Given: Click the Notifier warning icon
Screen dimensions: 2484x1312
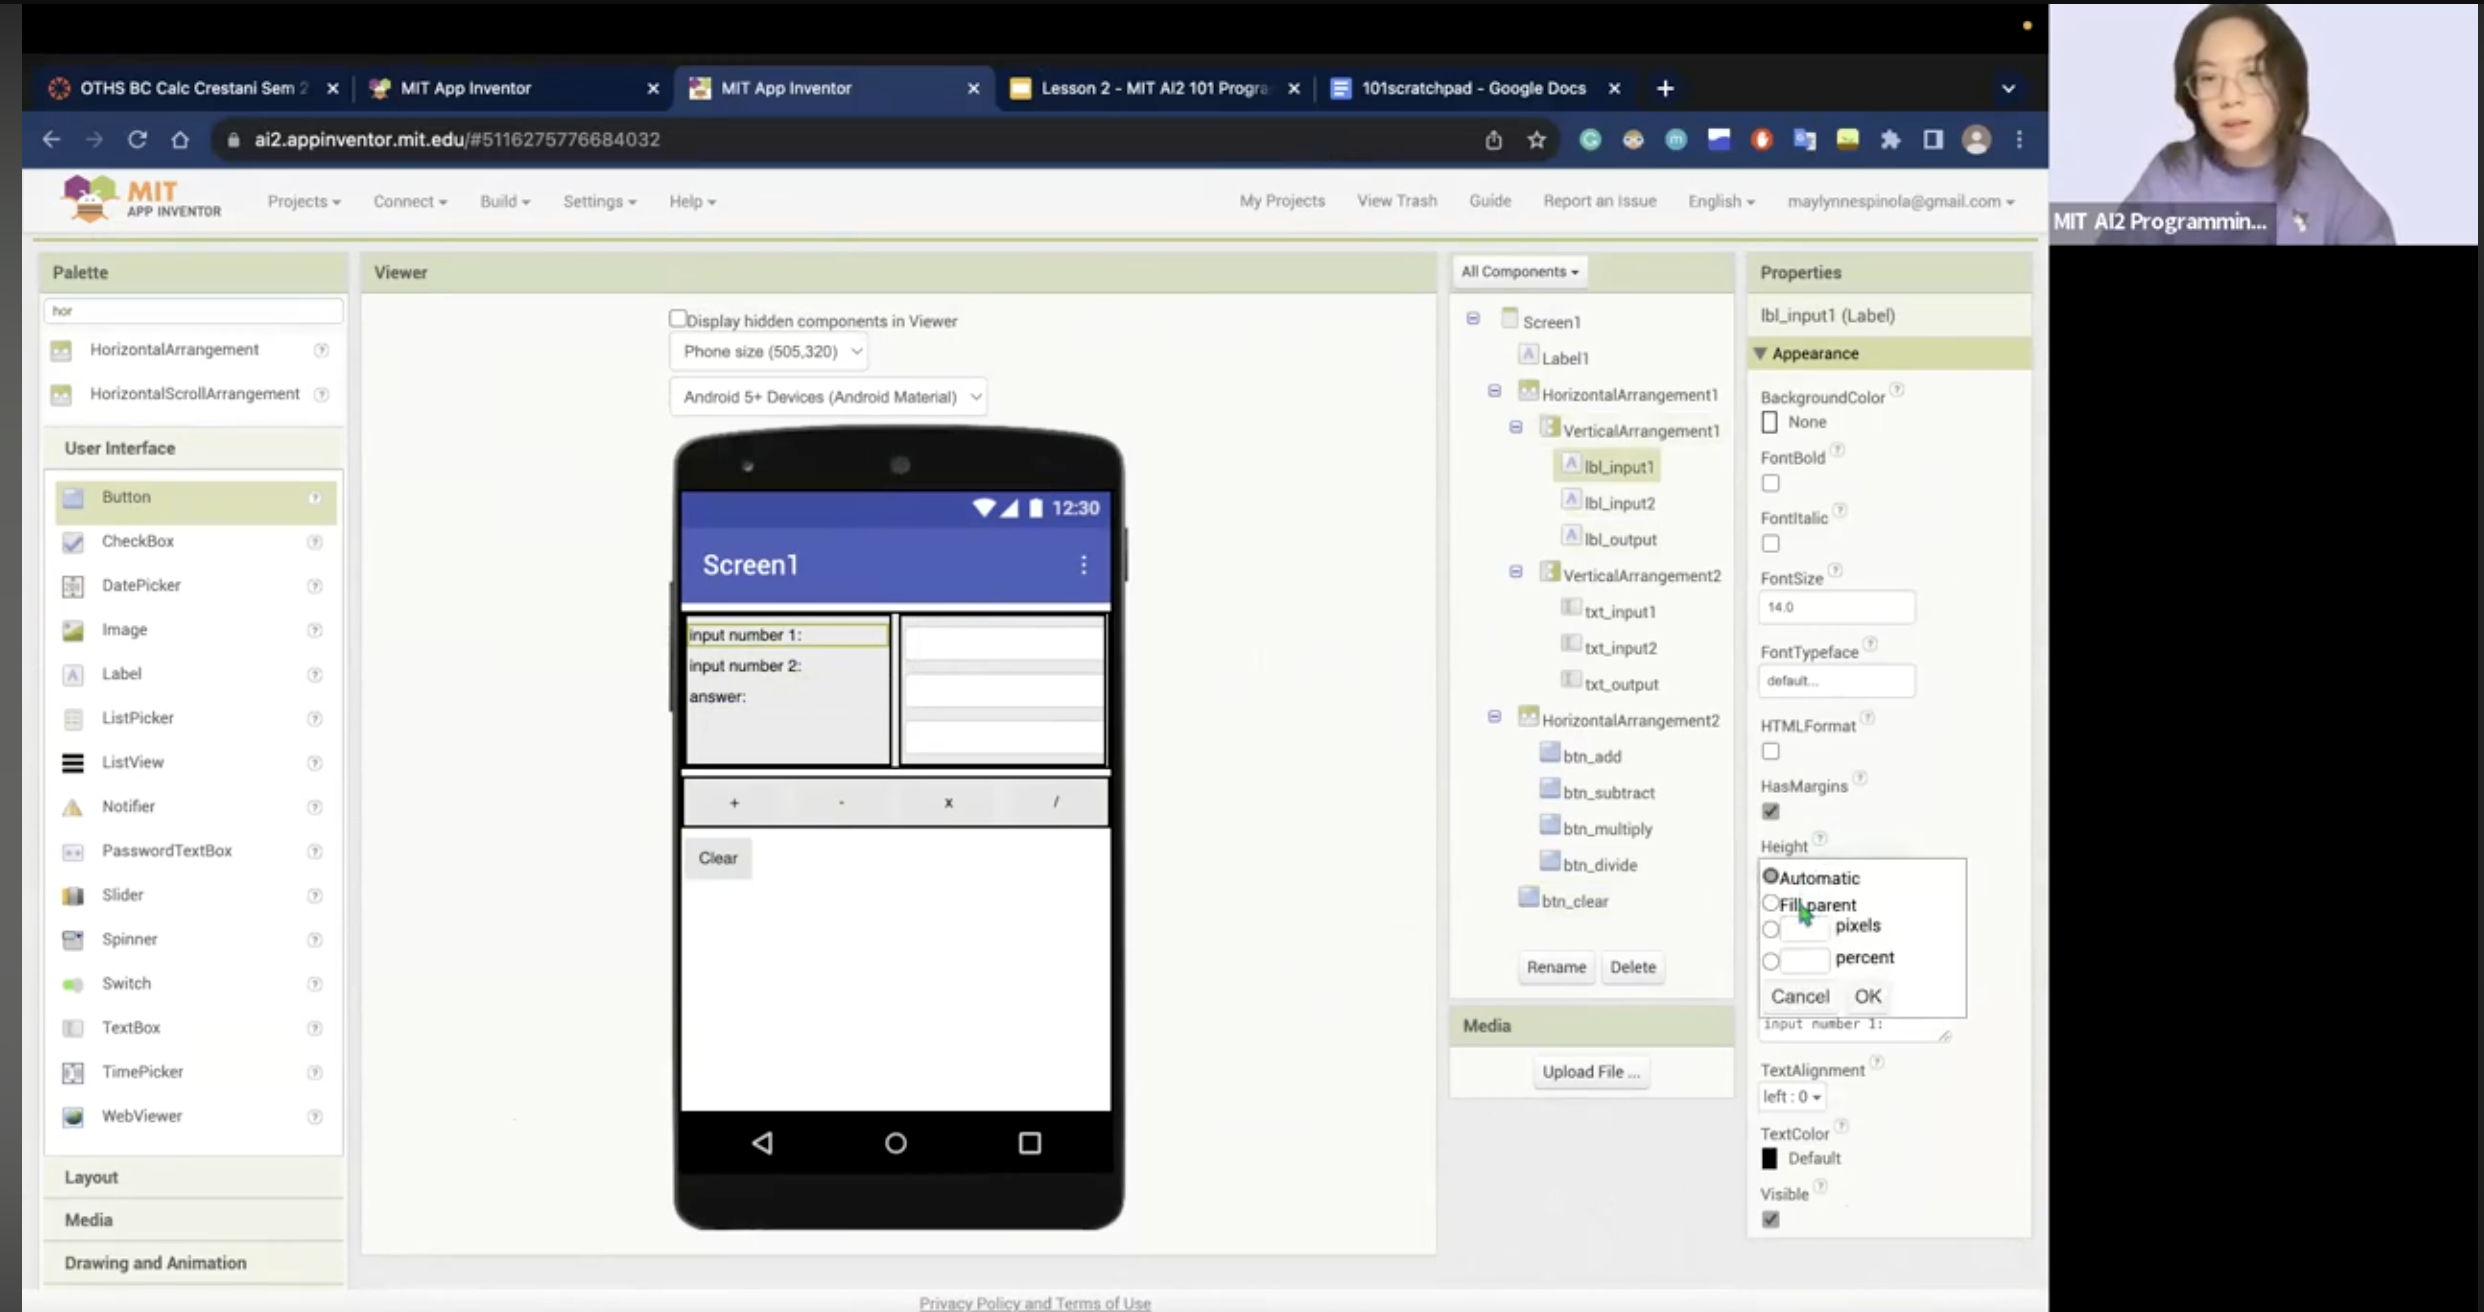Looking at the screenshot, I should (73, 807).
